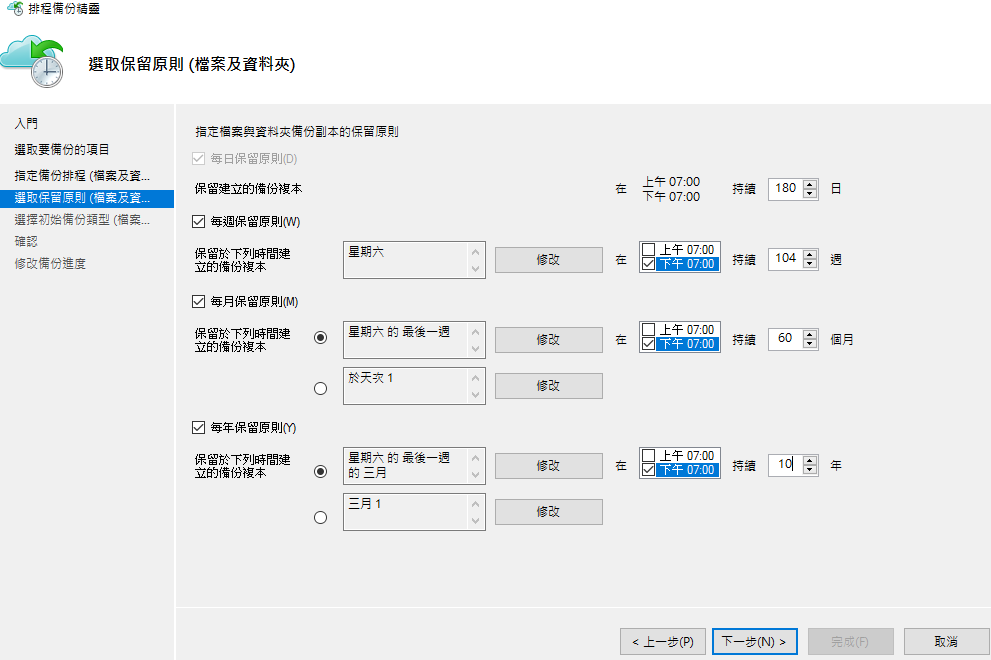The height and width of the screenshot is (660, 991).
Task: Select the 於天次 1 monthly radio option
Action: coord(320,389)
